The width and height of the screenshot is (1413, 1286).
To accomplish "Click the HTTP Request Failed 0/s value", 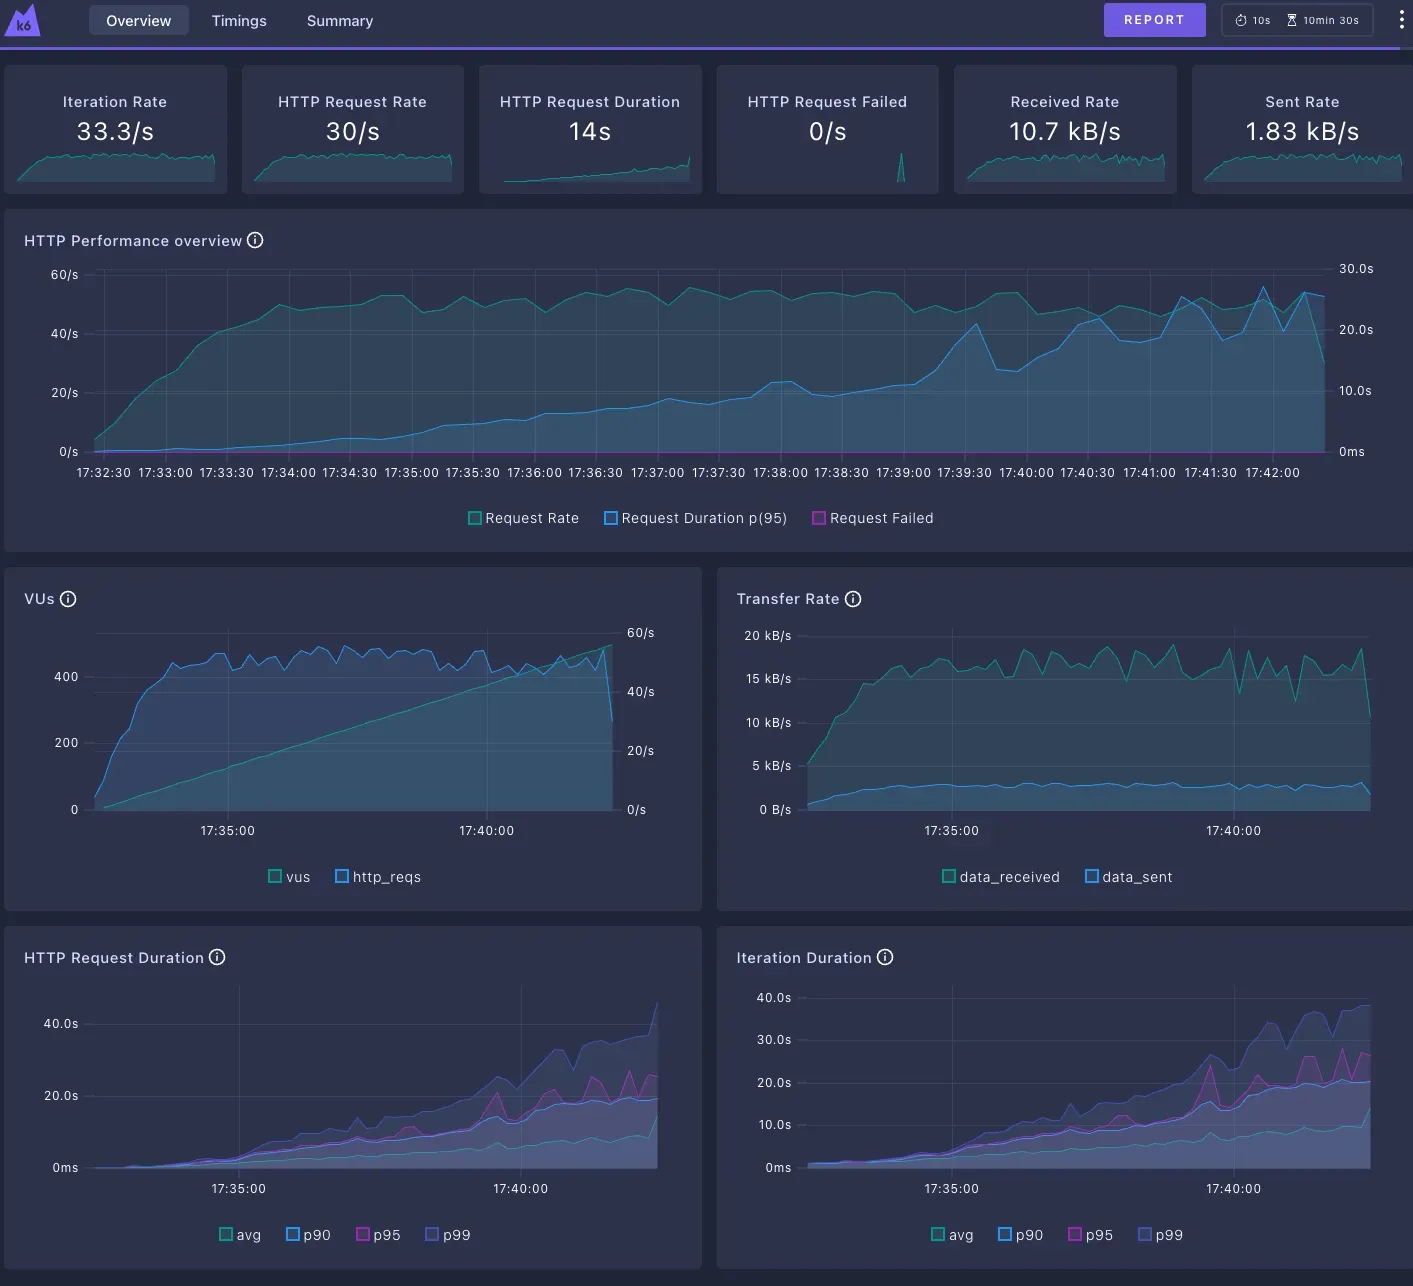I will pos(828,132).
